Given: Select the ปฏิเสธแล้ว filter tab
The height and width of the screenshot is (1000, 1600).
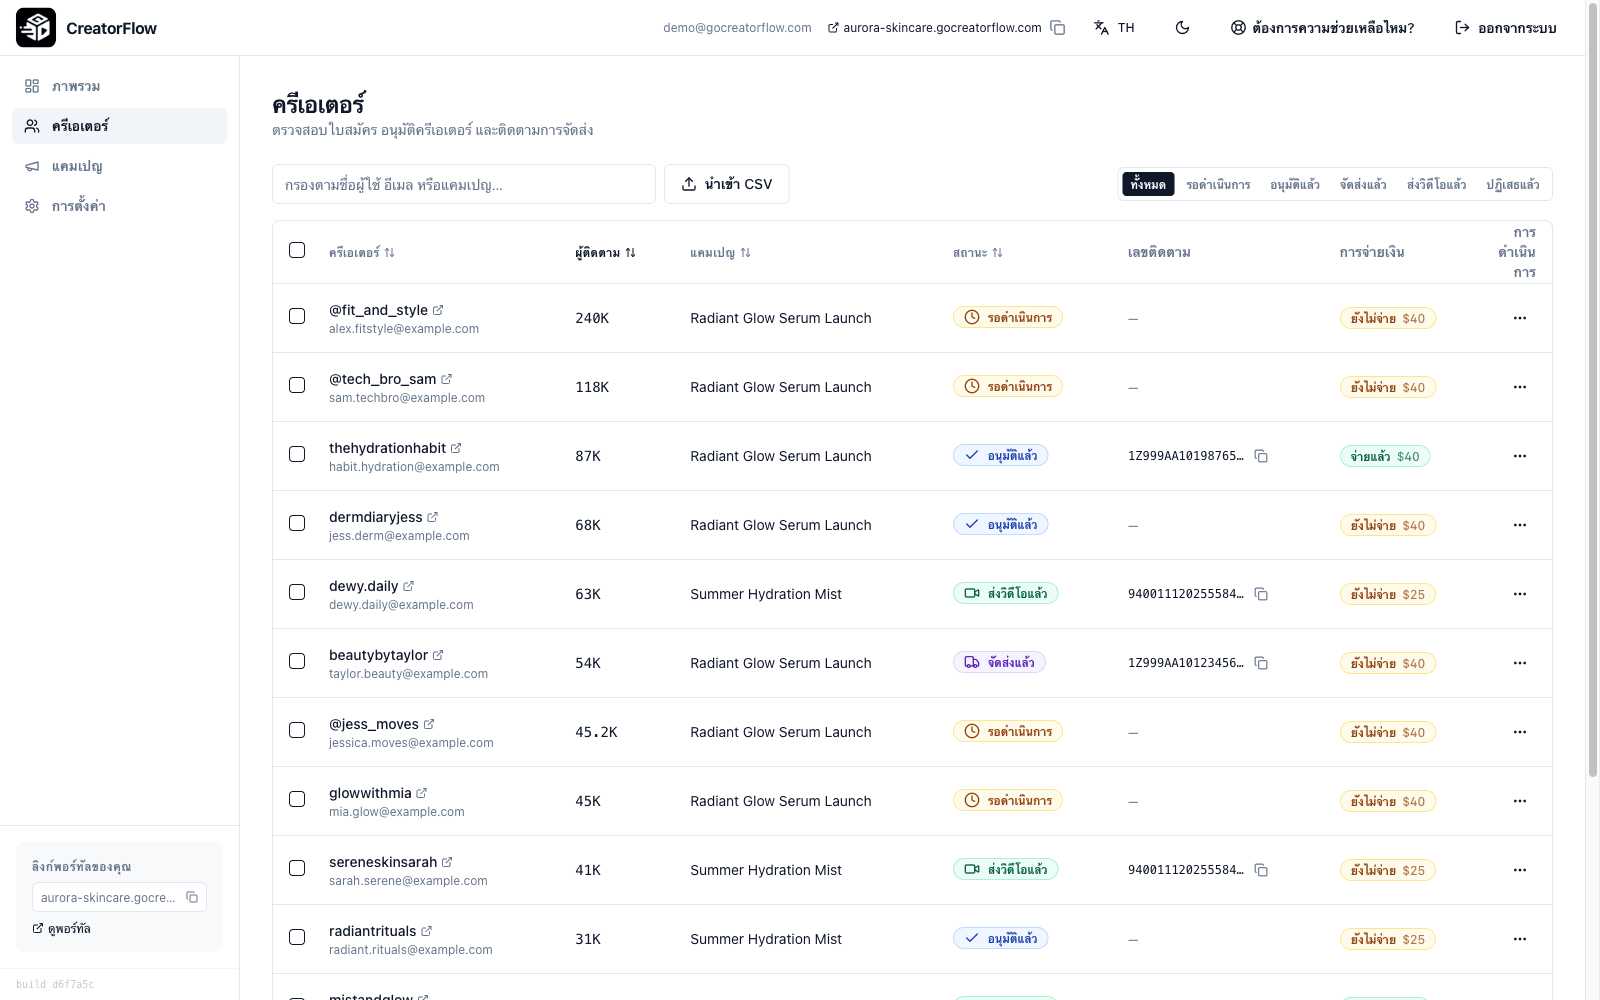Looking at the screenshot, I should click(x=1512, y=185).
